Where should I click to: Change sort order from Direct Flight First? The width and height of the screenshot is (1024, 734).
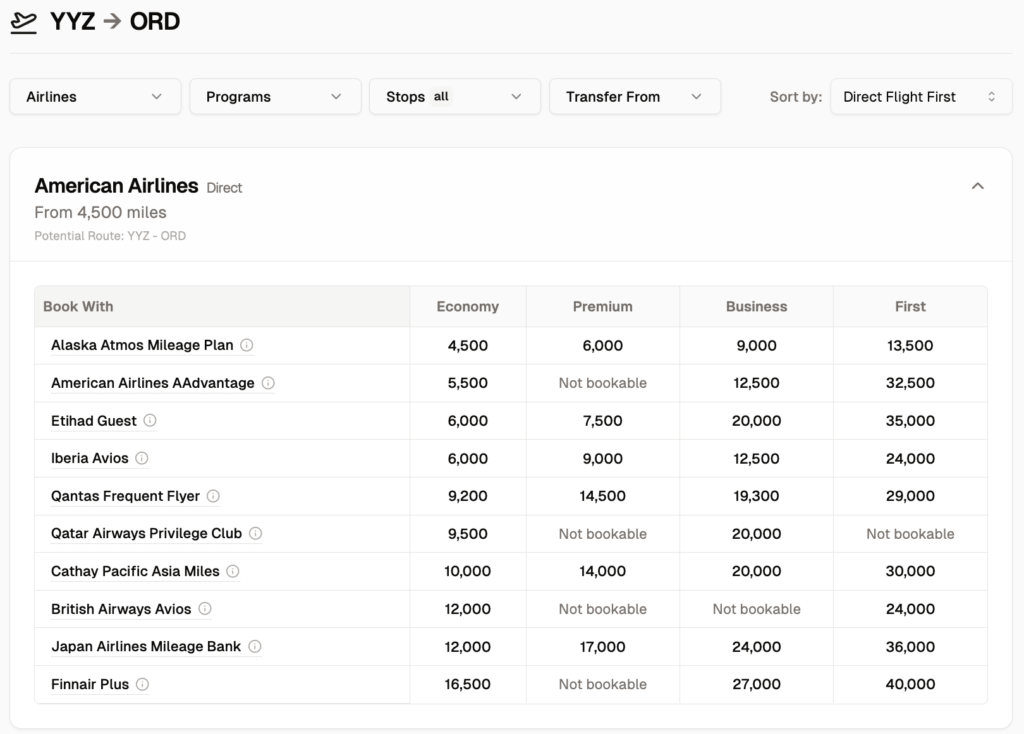point(921,97)
